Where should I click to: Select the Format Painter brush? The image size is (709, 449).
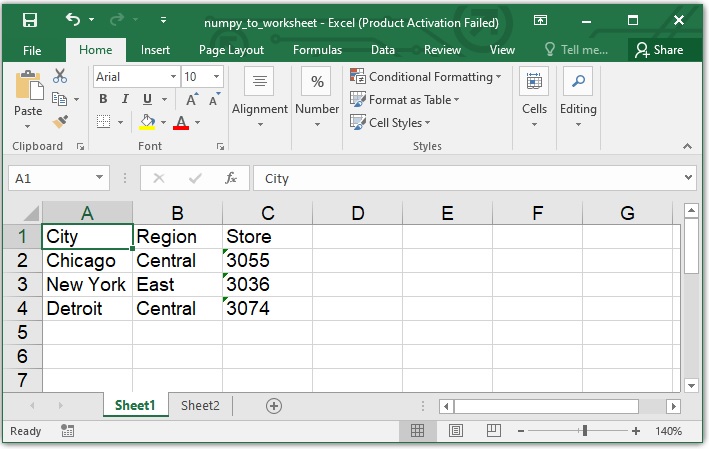60,121
